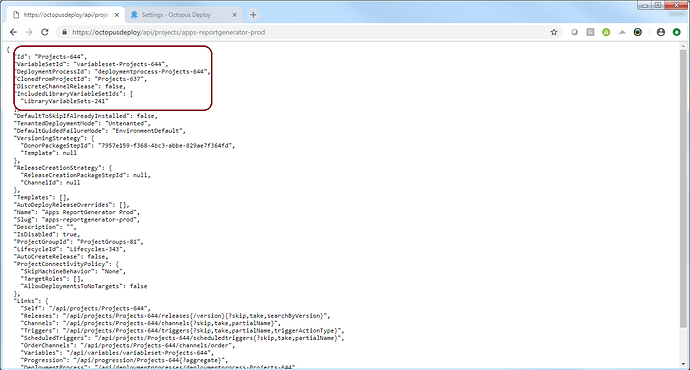
Task: Click the vertical scrollbar thumb
Action: (x=683, y=188)
